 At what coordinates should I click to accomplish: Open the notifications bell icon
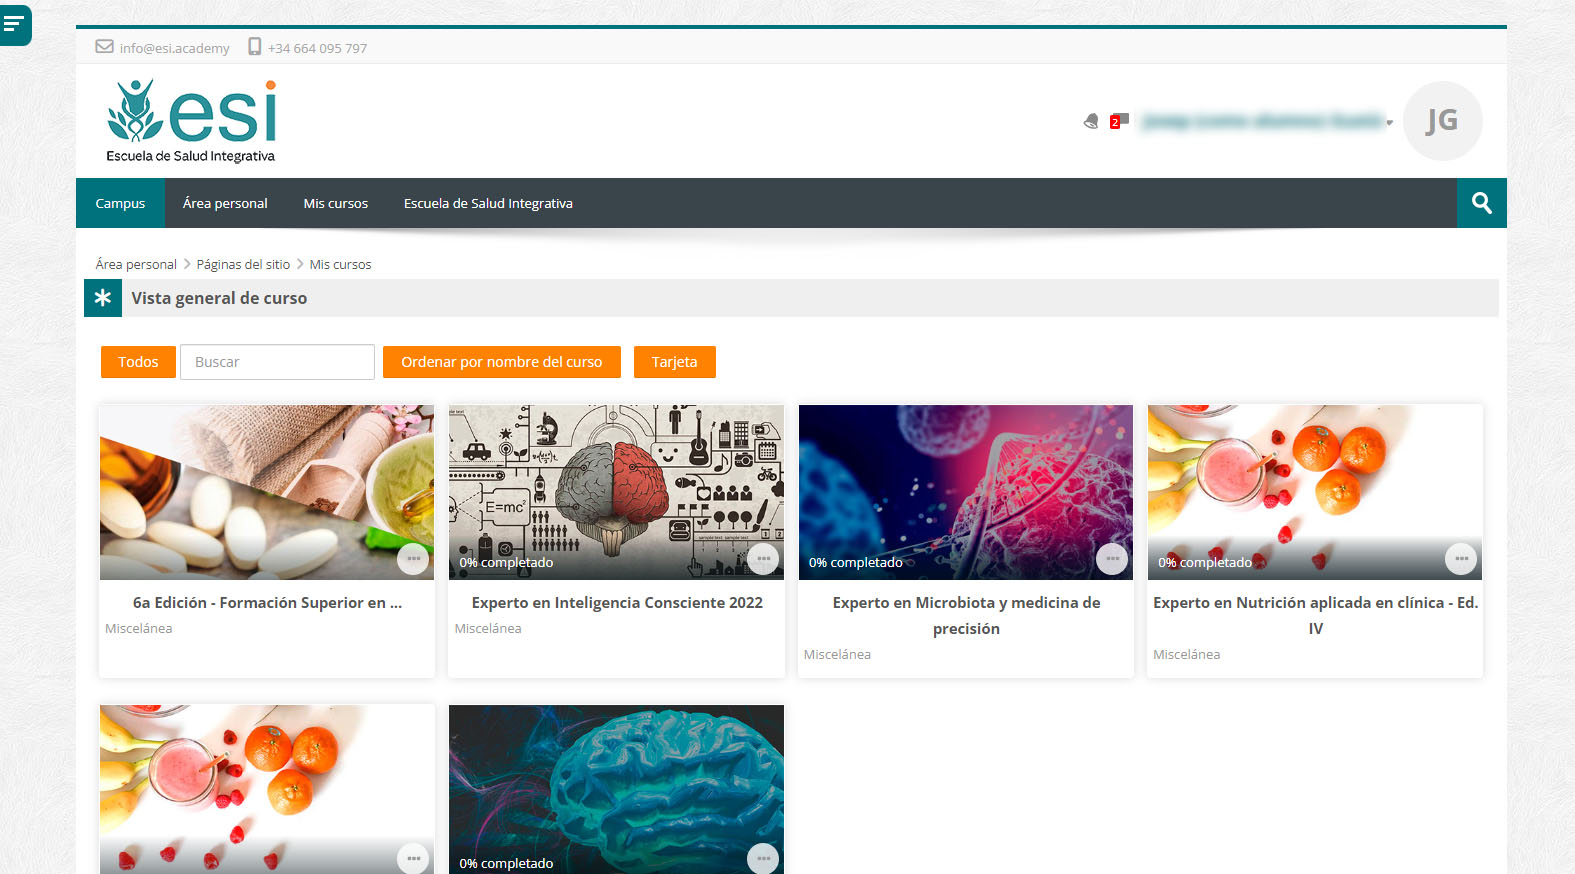click(x=1091, y=121)
